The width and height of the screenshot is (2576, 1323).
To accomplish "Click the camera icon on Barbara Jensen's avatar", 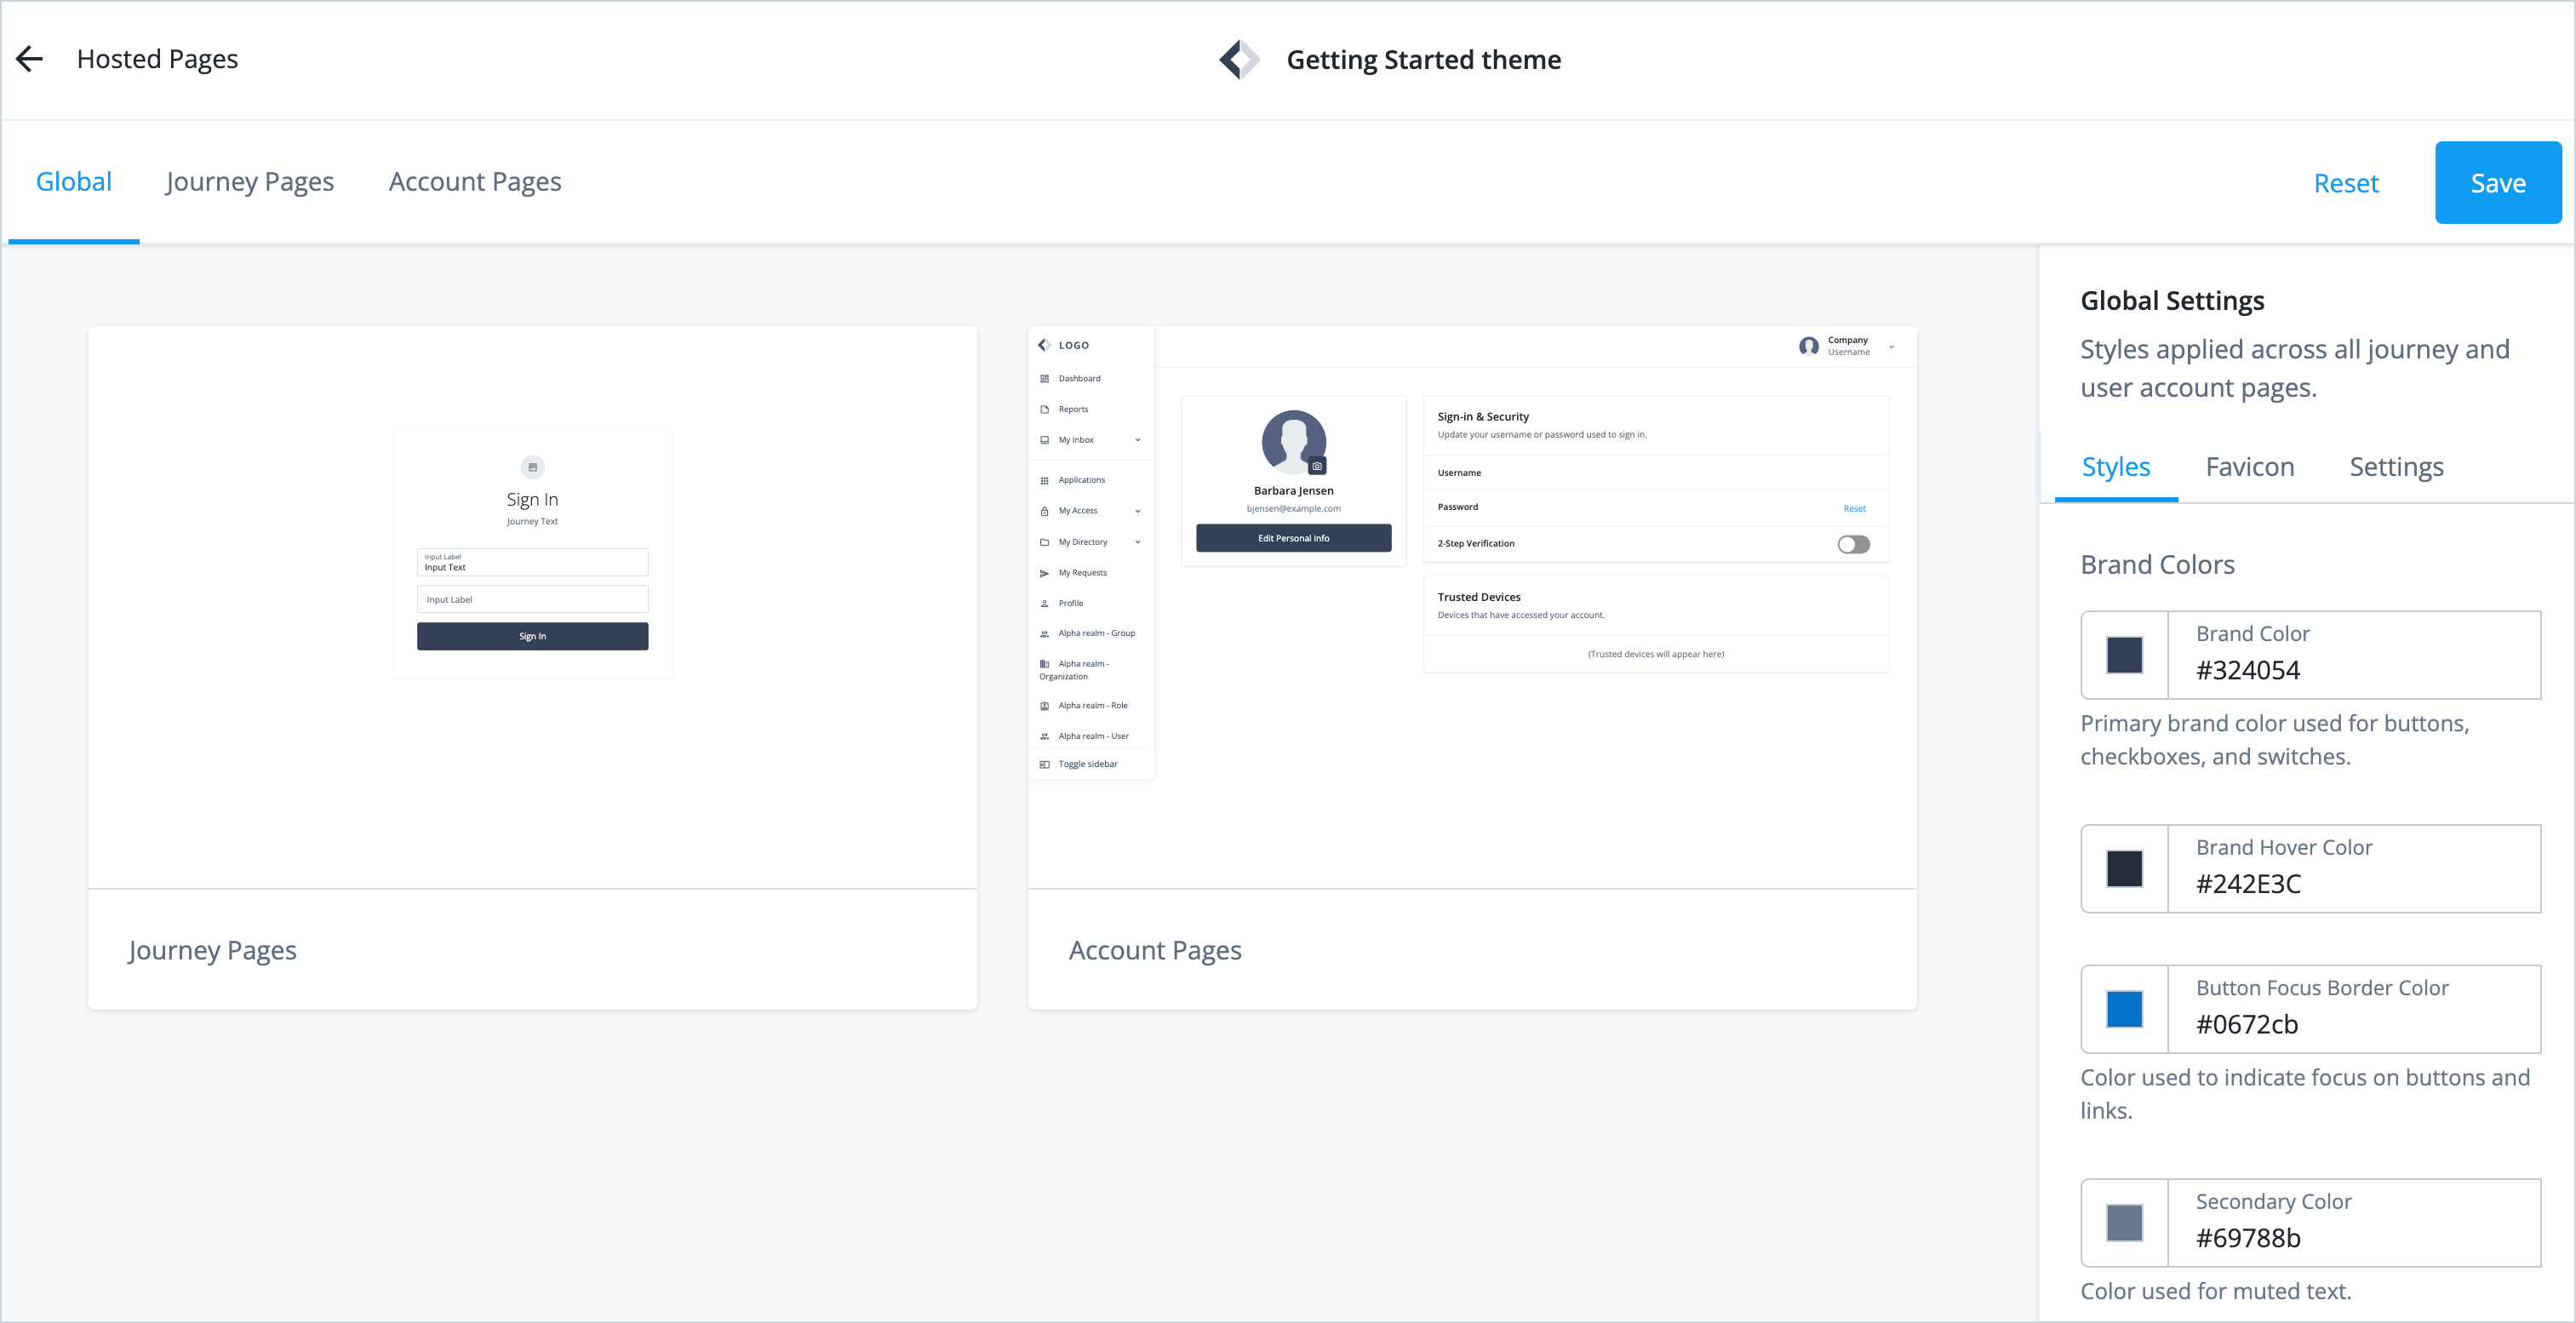I will [1317, 465].
